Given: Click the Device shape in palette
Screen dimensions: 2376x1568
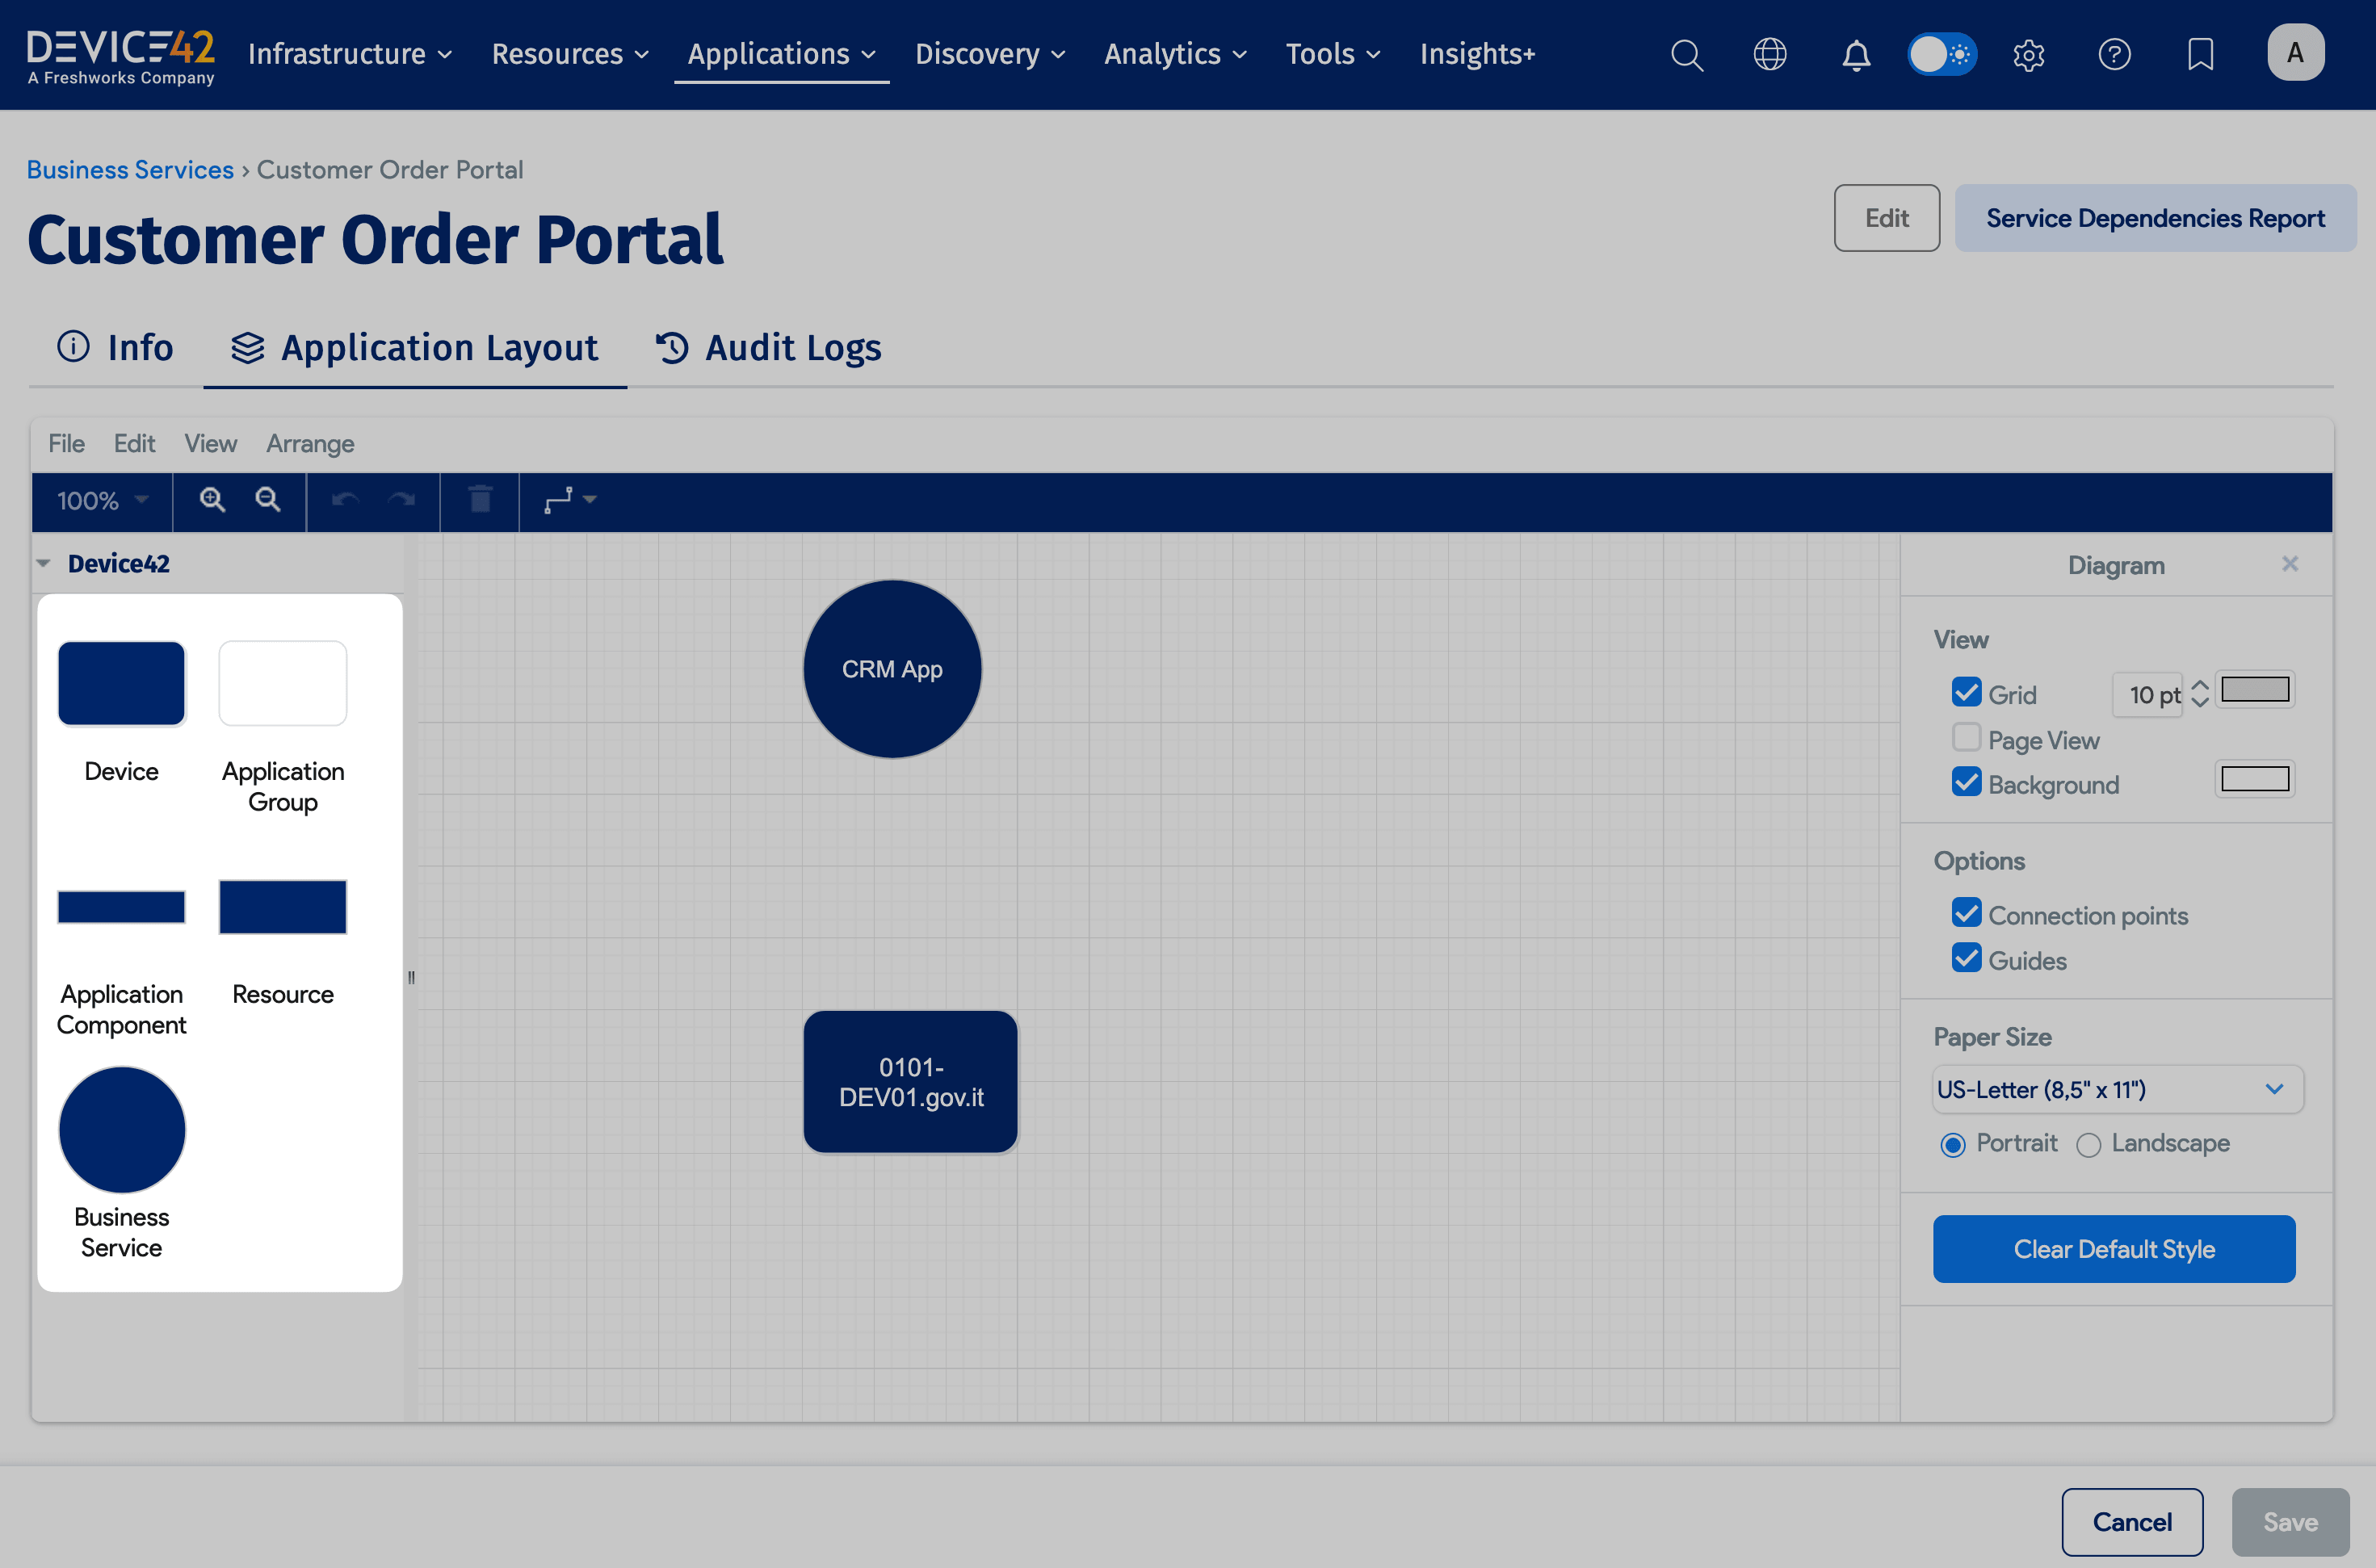Looking at the screenshot, I should (x=122, y=684).
